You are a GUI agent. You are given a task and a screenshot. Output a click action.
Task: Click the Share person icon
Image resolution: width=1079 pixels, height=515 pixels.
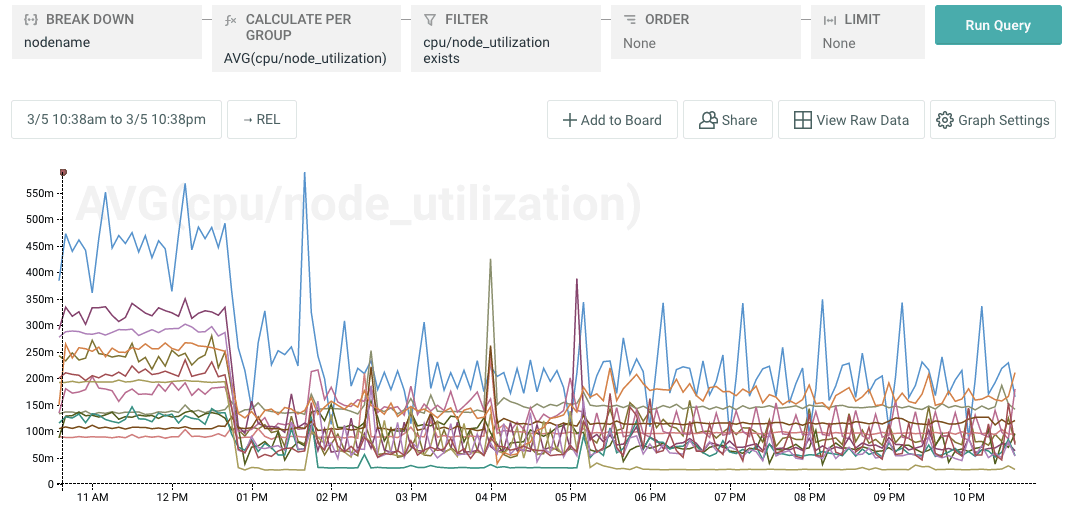708,120
